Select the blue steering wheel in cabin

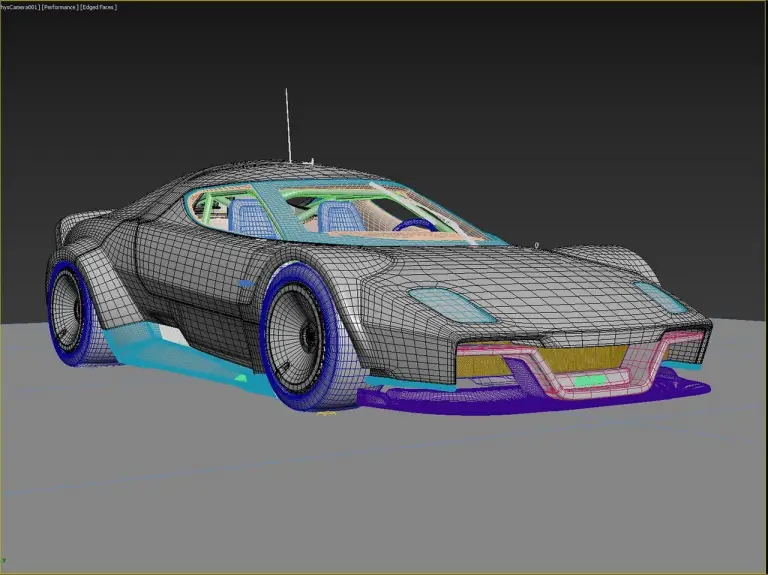point(416,225)
